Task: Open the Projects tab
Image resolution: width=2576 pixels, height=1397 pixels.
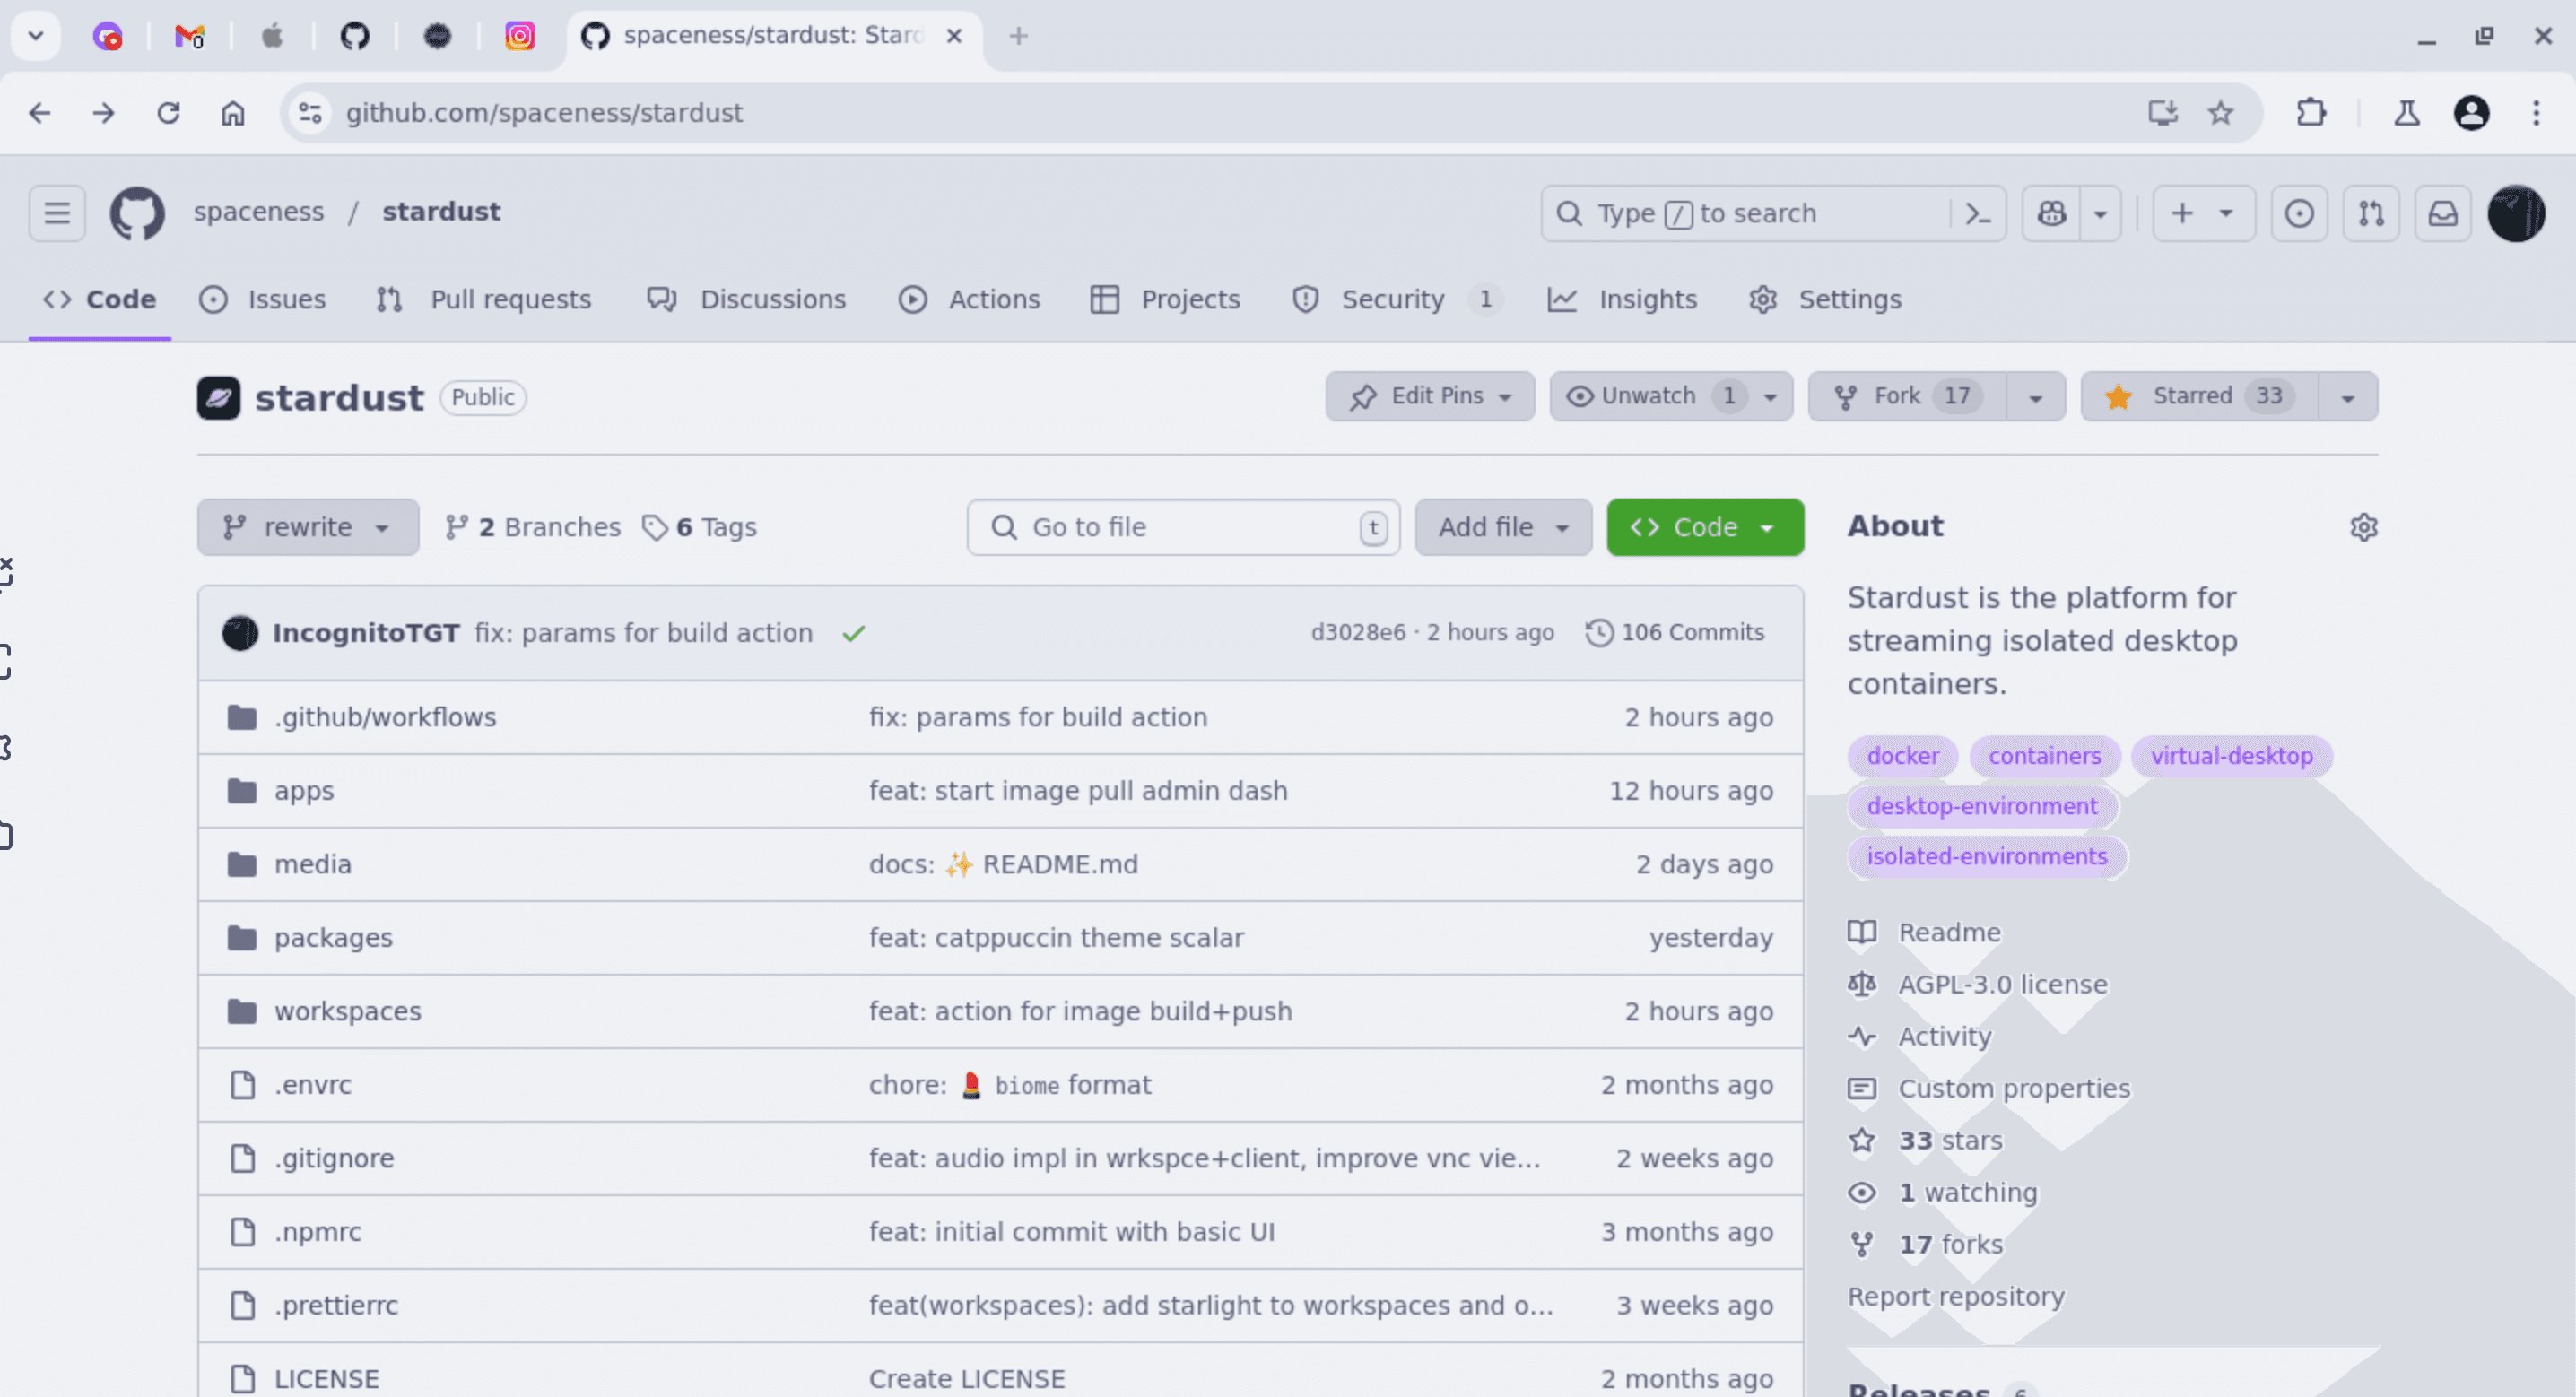Action: (1165, 299)
